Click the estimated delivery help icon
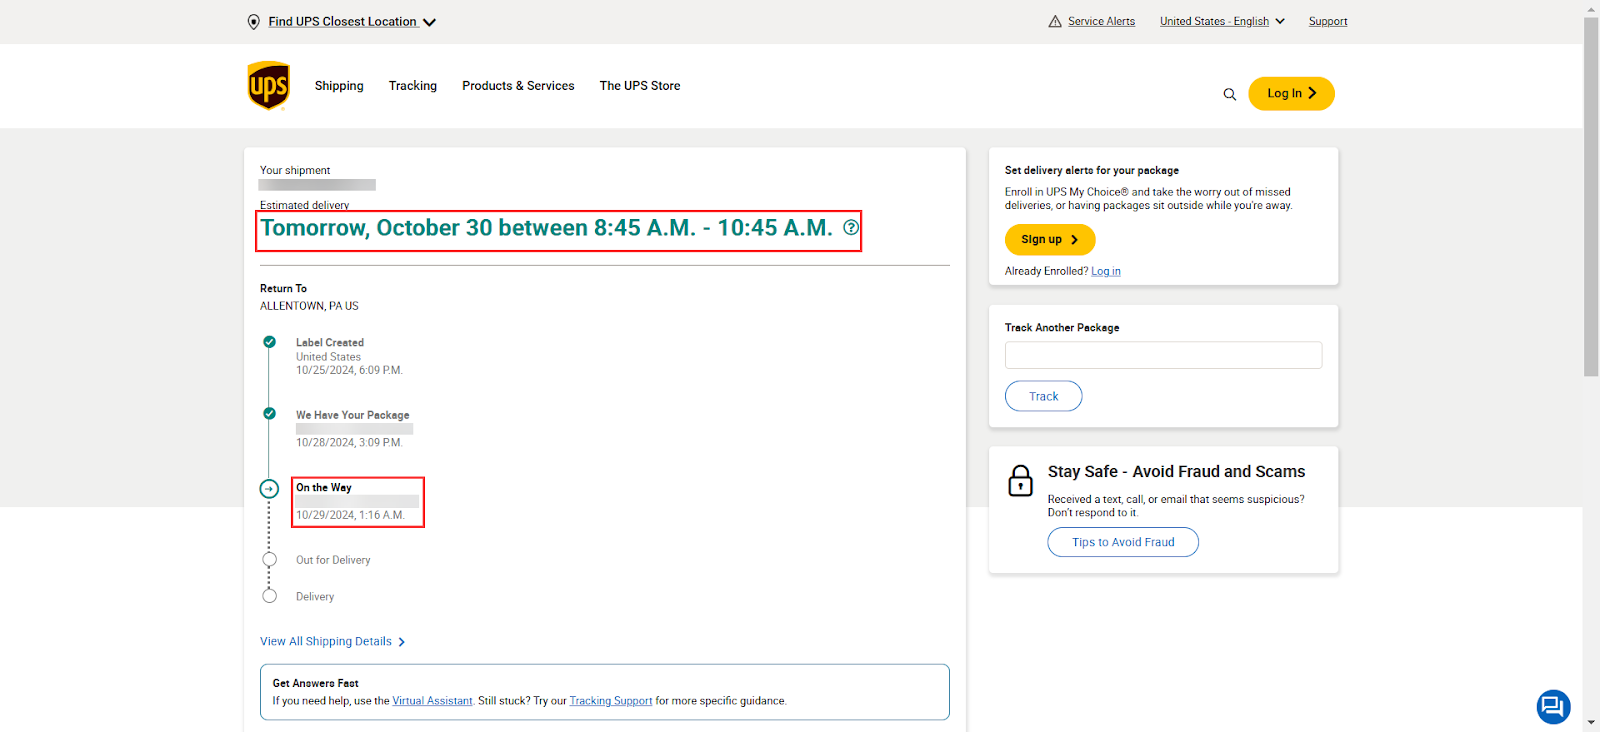The width and height of the screenshot is (1600, 732). click(x=850, y=228)
